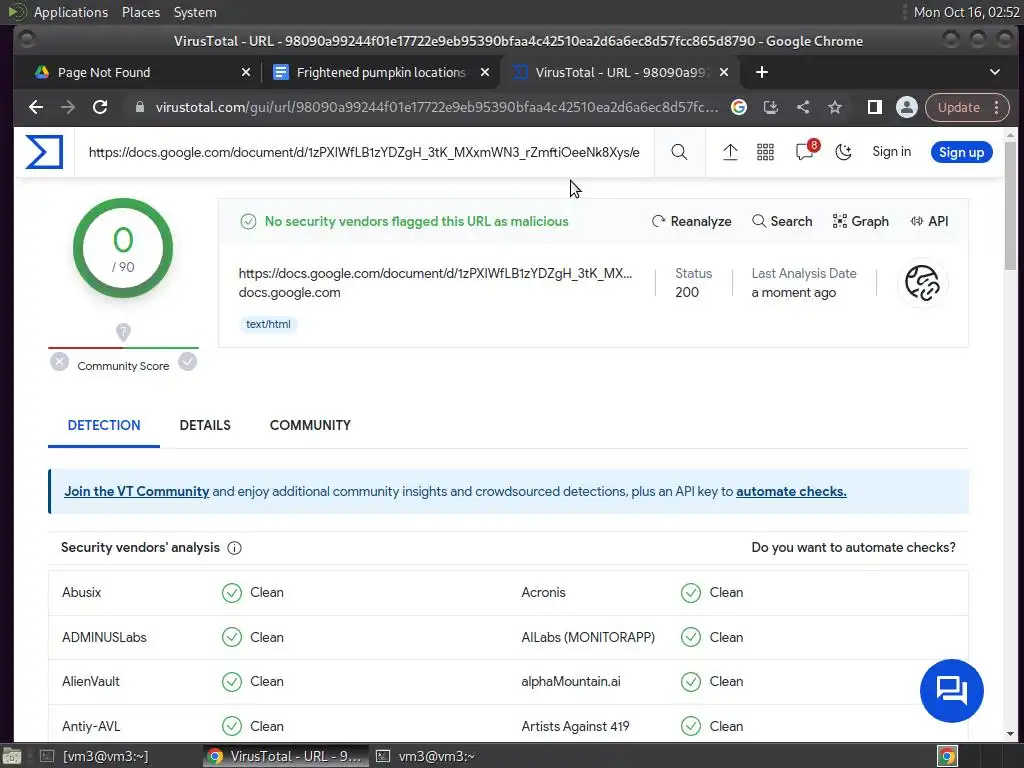Image resolution: width=1024 pixels, height=768 pixels.
Task: Expand the tab search chevron
Action: [x=995, y=72]
